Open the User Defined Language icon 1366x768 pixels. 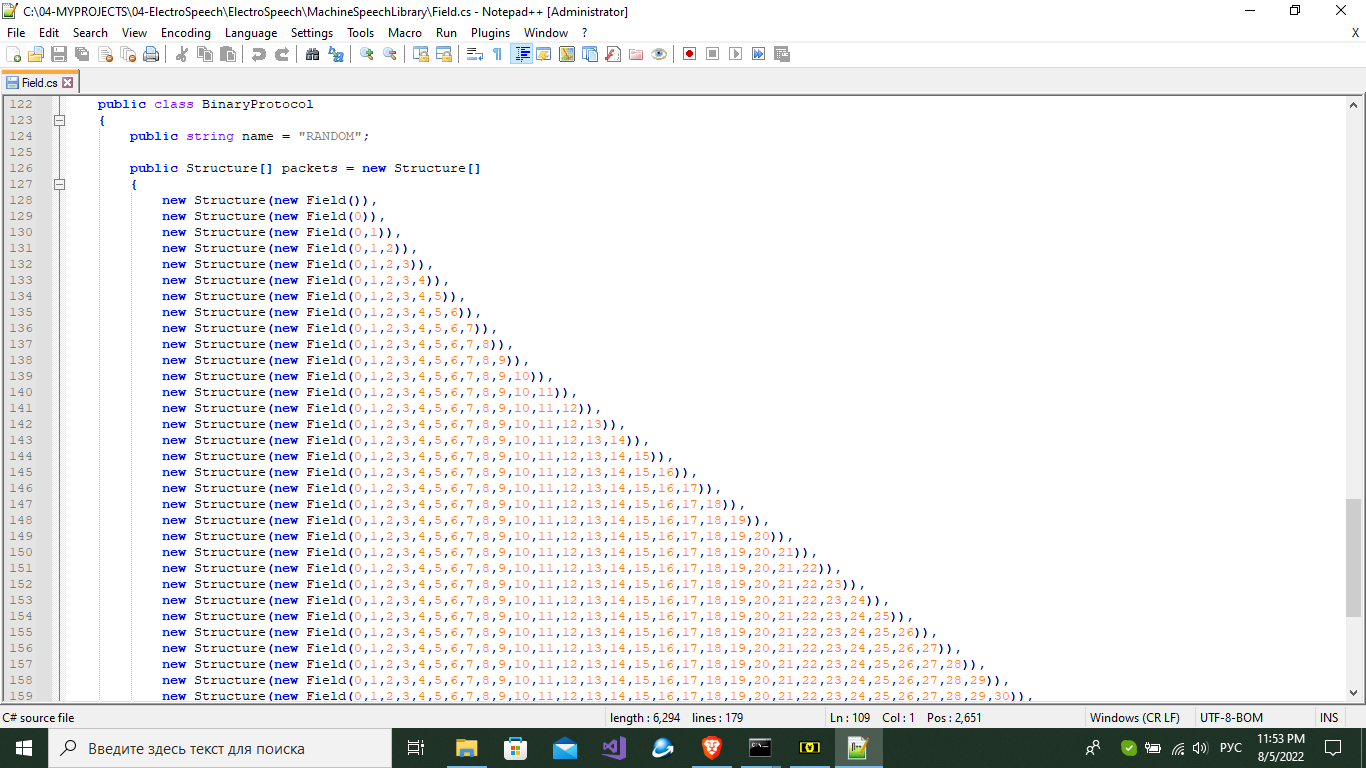pos(544,54)
